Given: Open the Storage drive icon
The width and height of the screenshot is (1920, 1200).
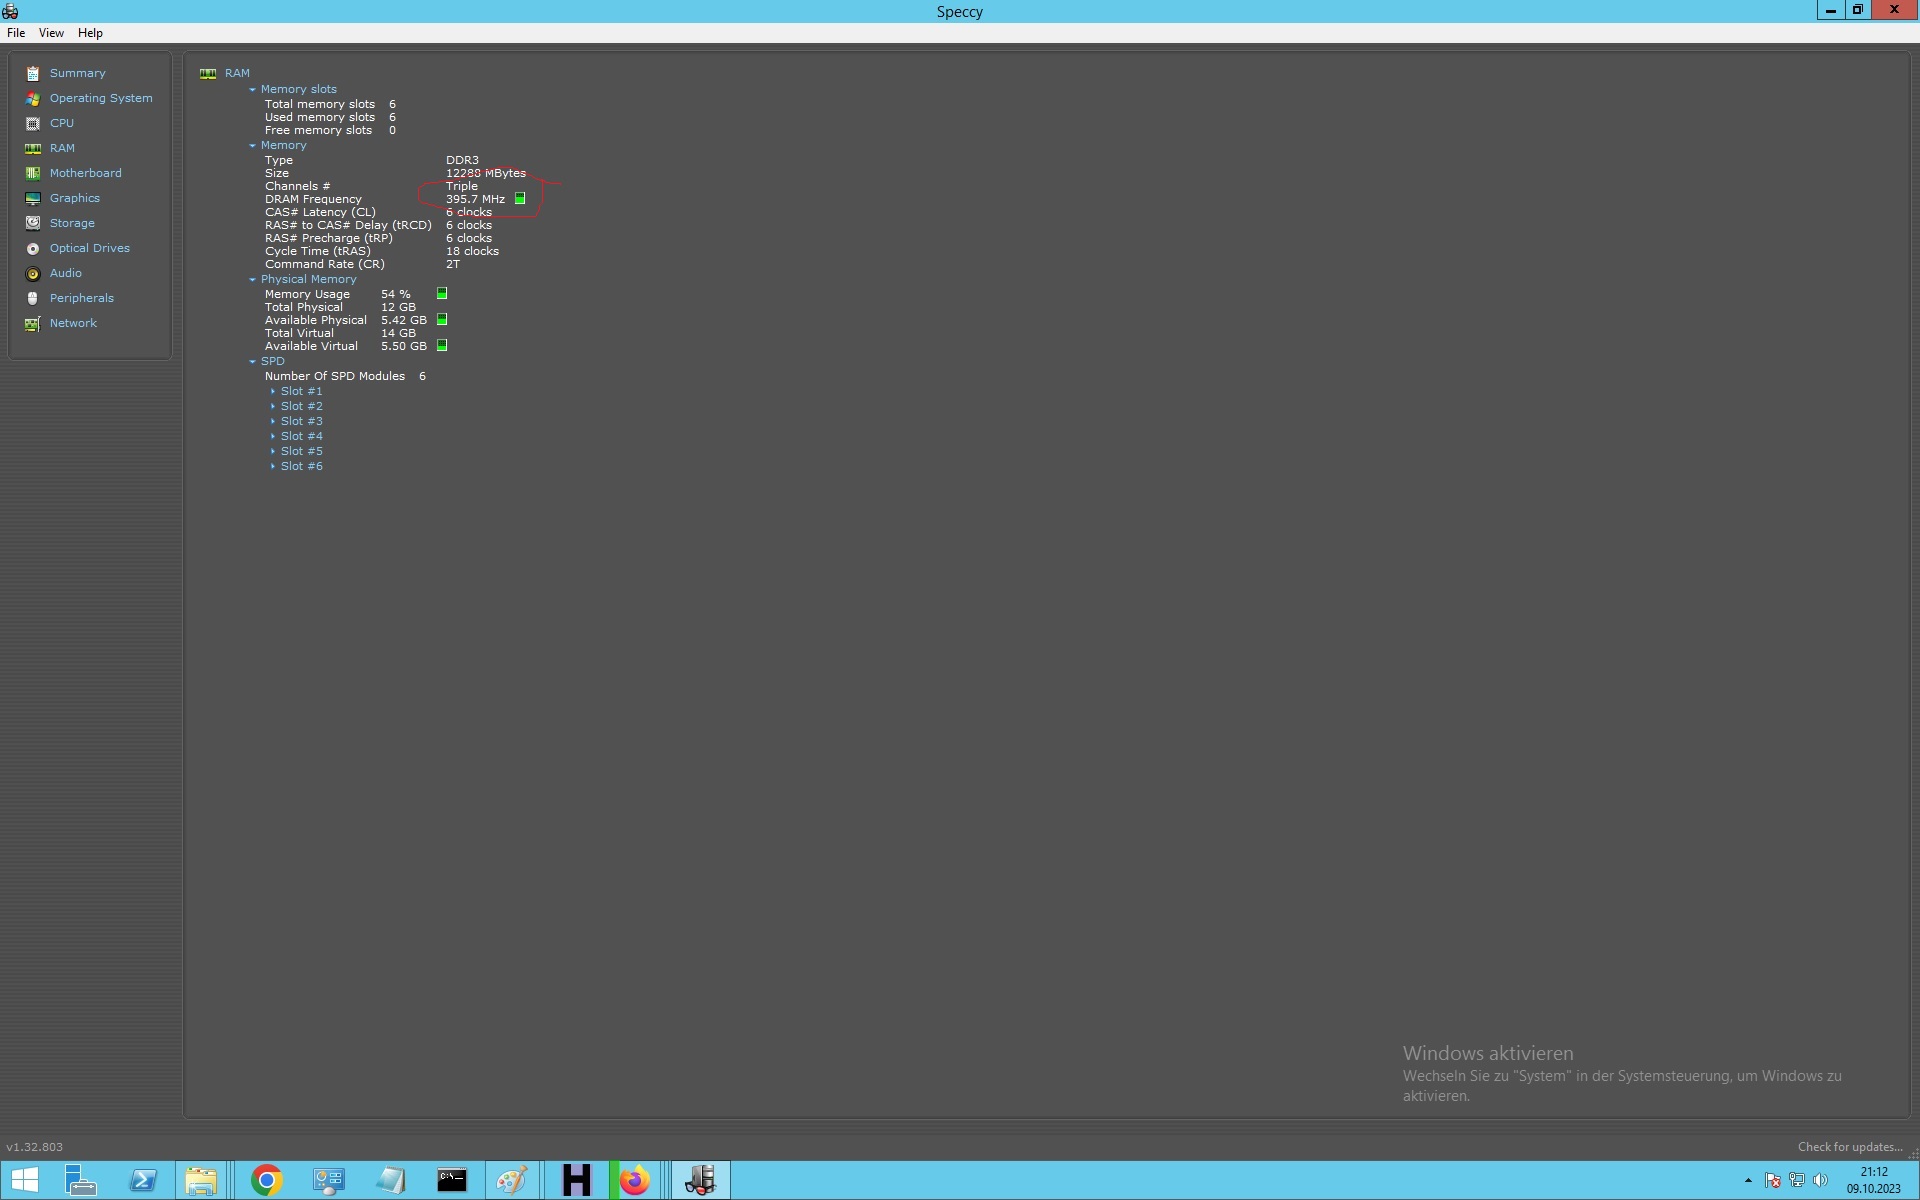Looking at the screenshot, I should [33, 223].
